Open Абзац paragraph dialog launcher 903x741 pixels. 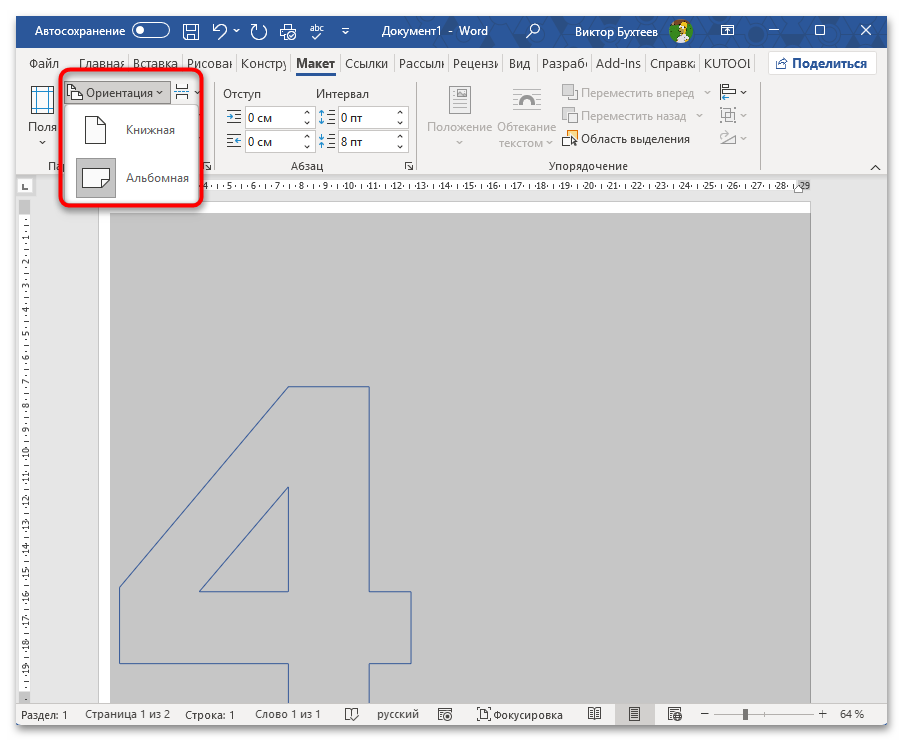(408, 166)
